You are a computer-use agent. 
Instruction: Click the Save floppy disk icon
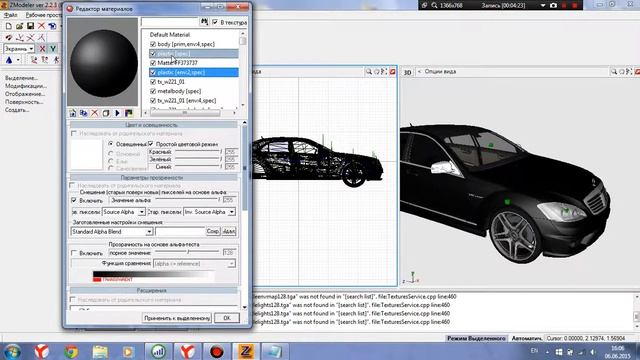click(30, 26)
